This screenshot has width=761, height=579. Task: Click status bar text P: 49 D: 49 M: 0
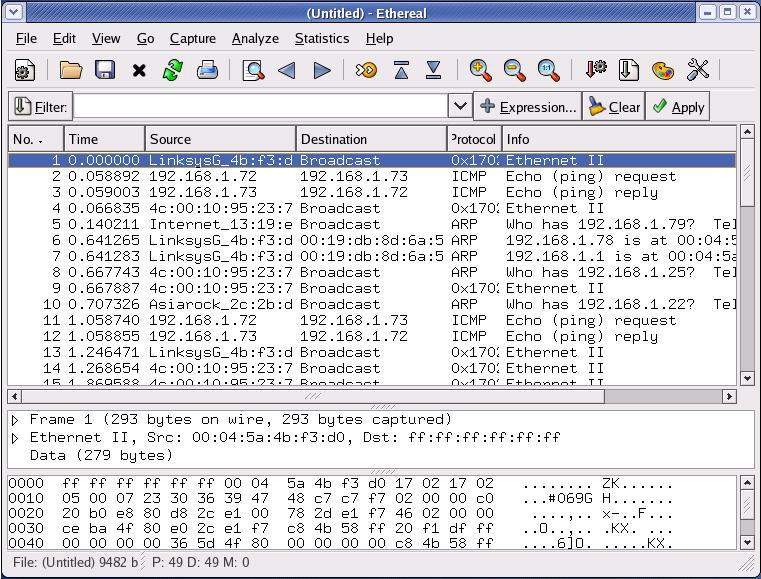click(200, 562)
